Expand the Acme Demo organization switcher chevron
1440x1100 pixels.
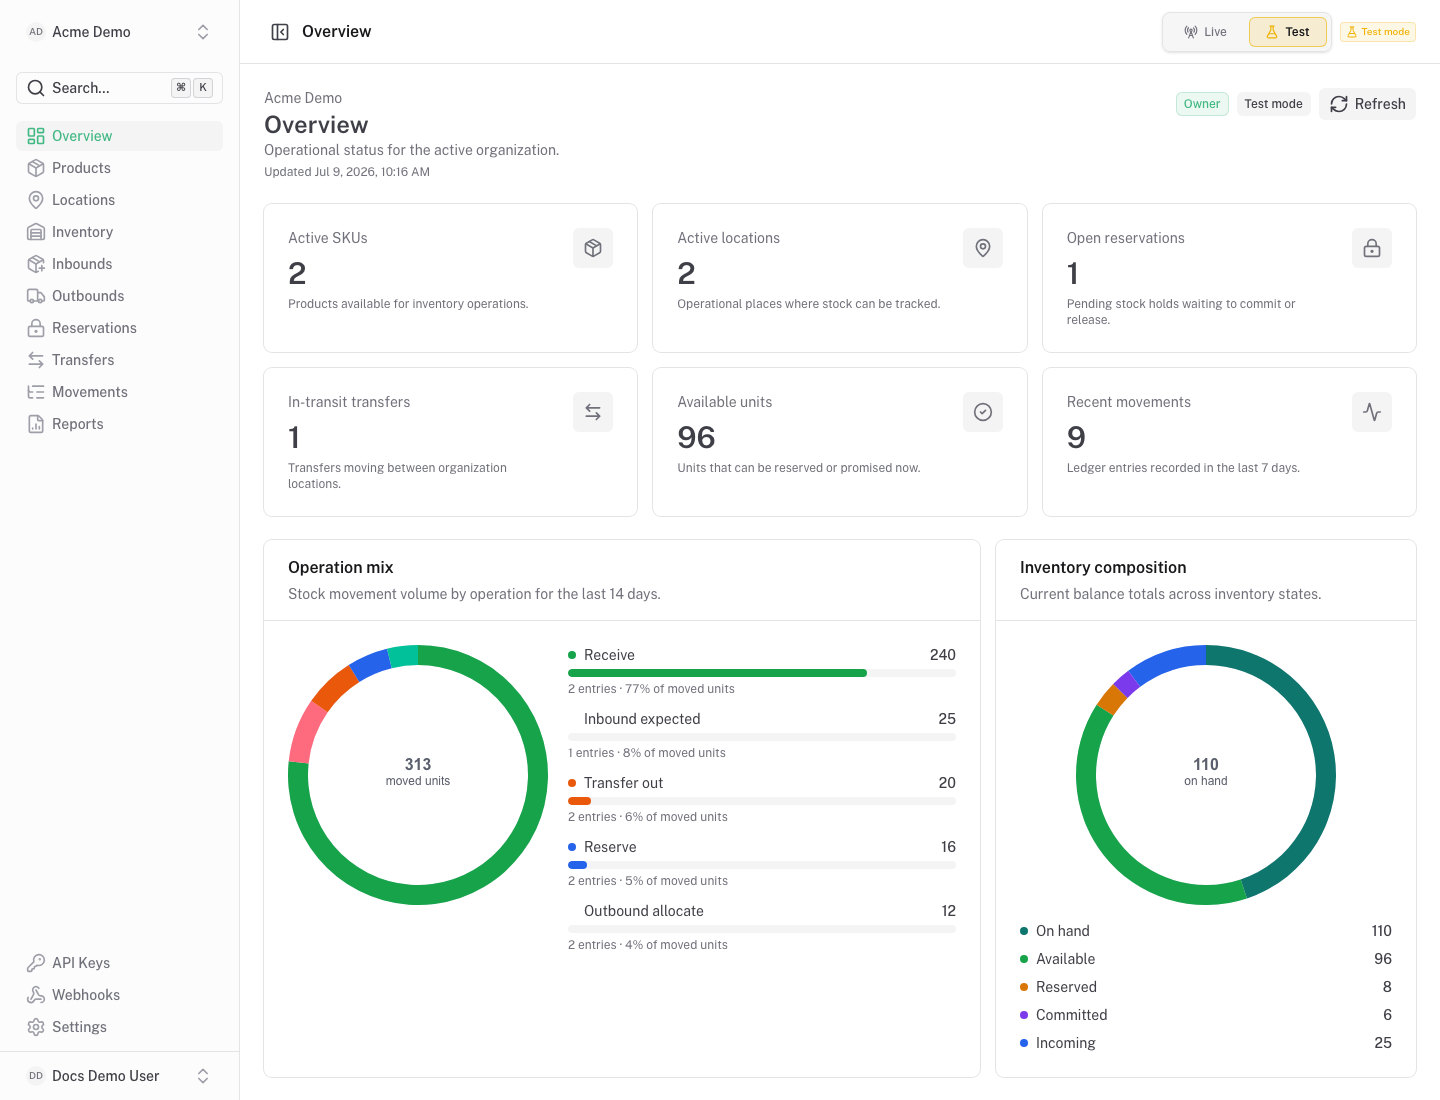pyautogui.click(x=203, y=32)
